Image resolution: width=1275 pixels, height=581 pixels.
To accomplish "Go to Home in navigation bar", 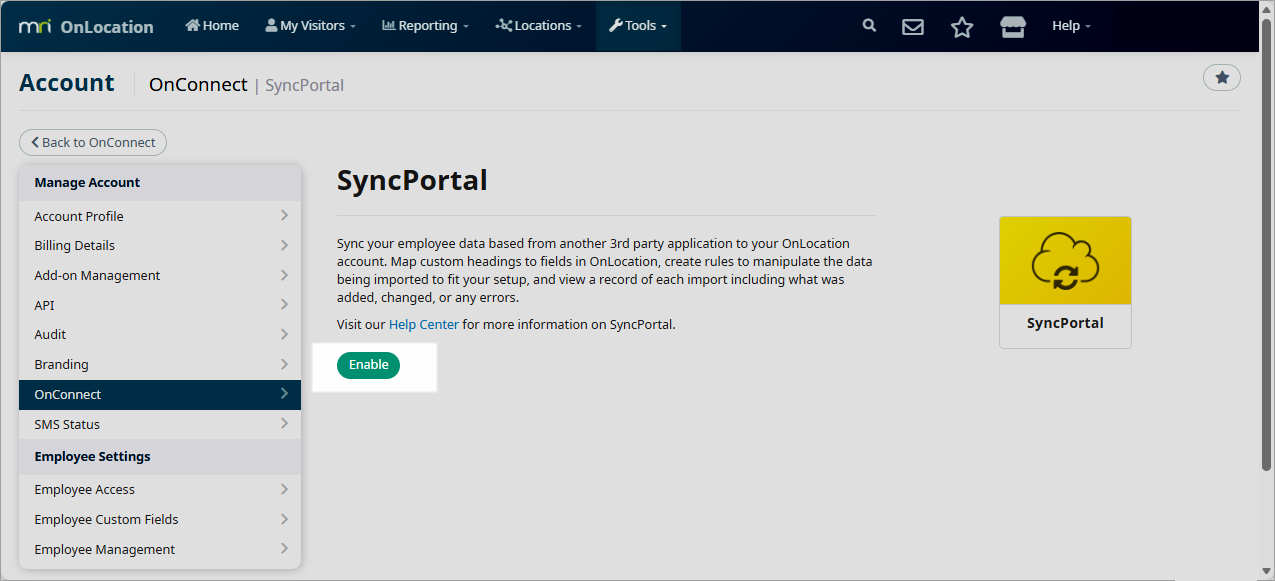I will pos(212,26).
